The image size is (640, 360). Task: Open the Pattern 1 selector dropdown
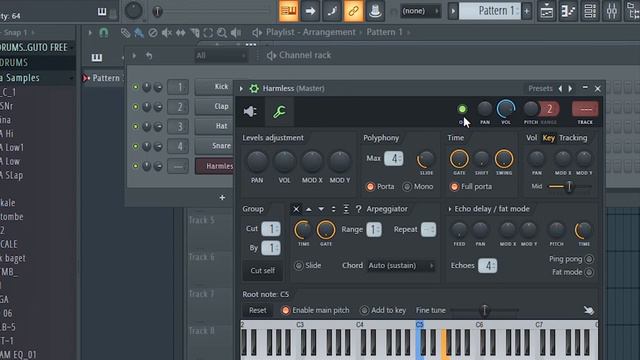[489, 11]
